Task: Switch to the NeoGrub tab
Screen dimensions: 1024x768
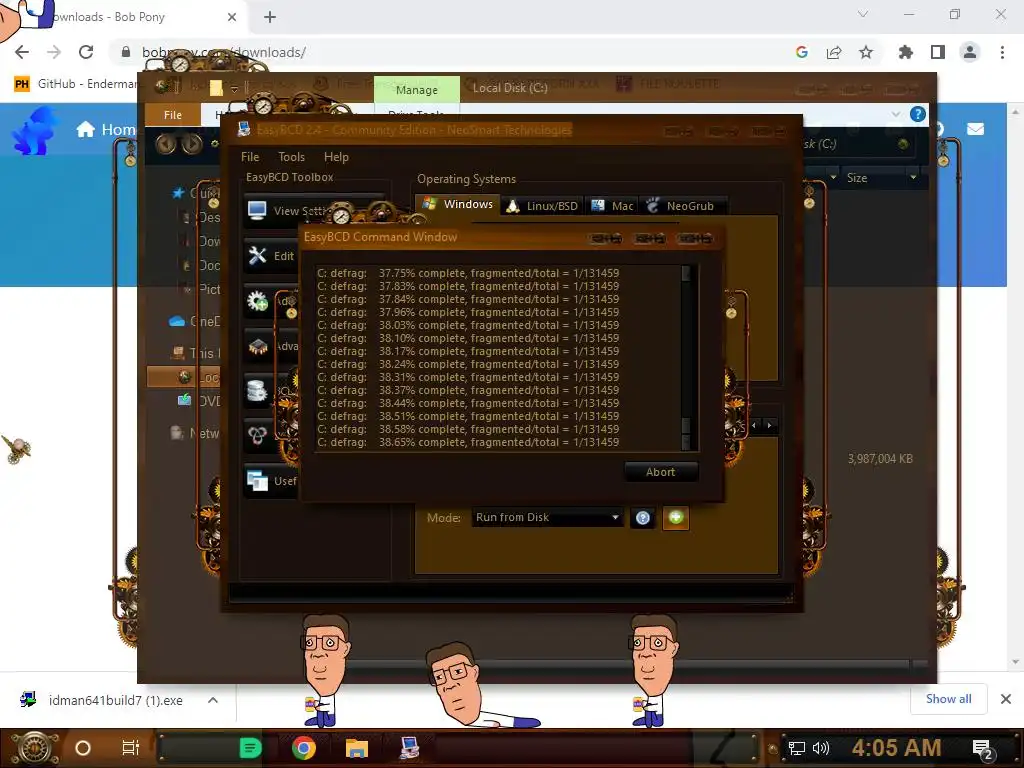Action: coord(682,206)
